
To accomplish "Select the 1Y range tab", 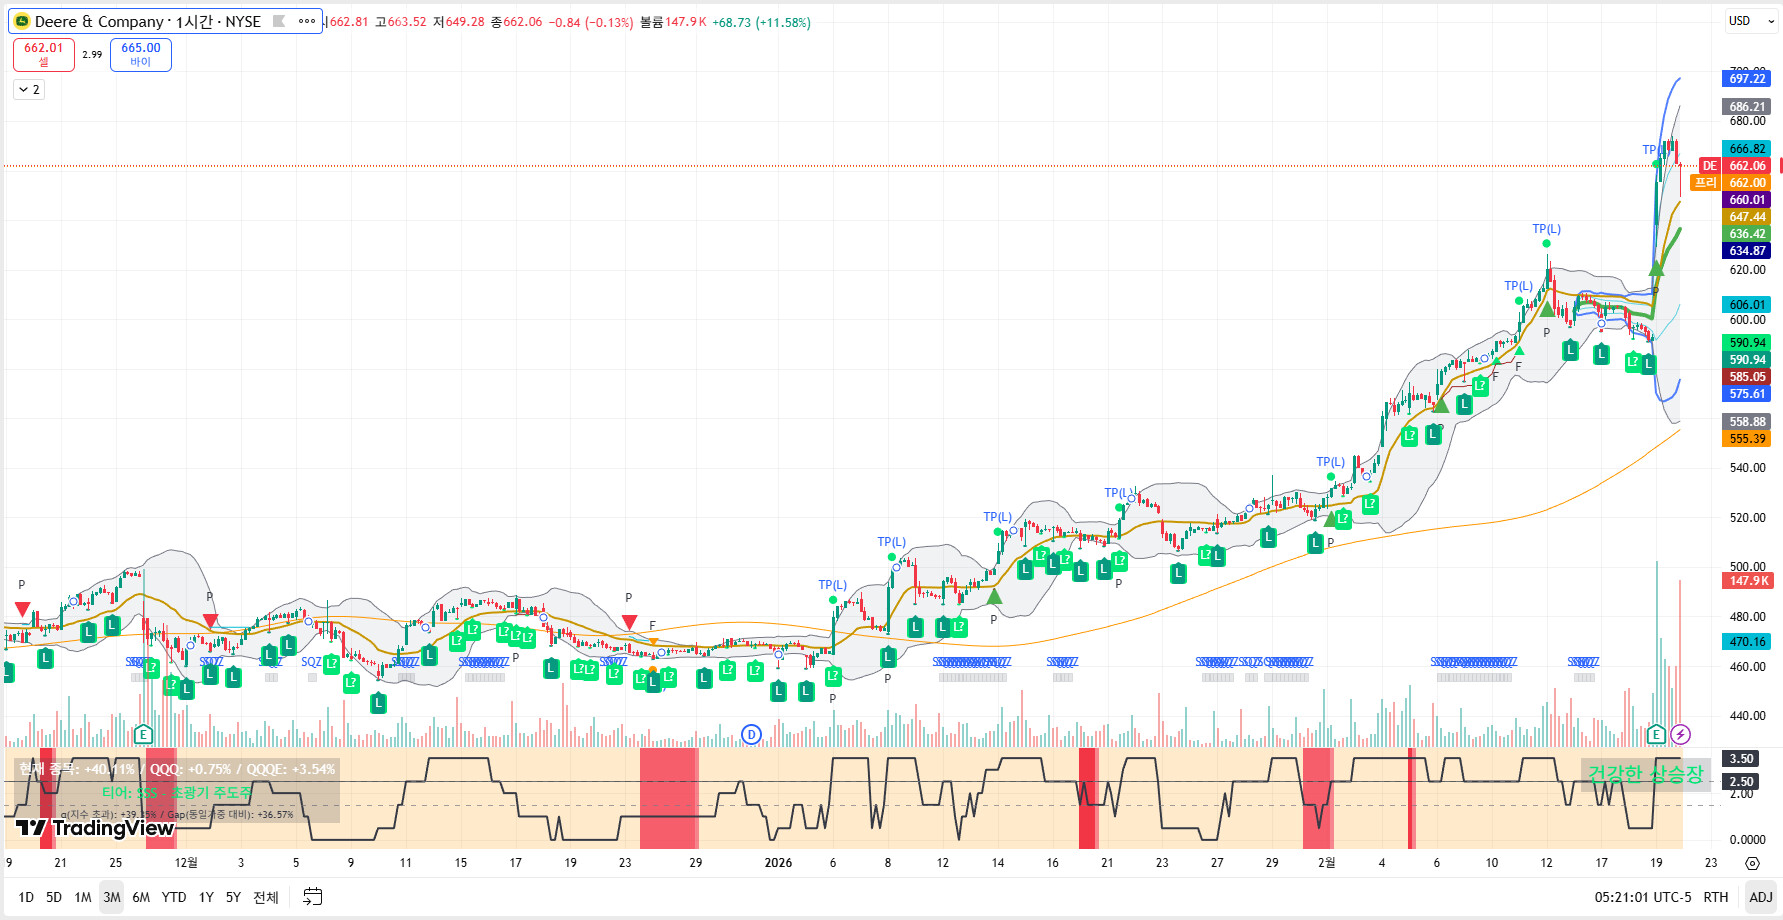I will 206,897.
